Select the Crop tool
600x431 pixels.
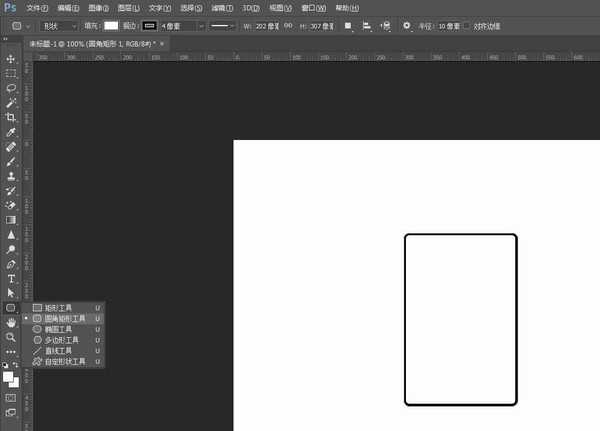pos(11,117)
